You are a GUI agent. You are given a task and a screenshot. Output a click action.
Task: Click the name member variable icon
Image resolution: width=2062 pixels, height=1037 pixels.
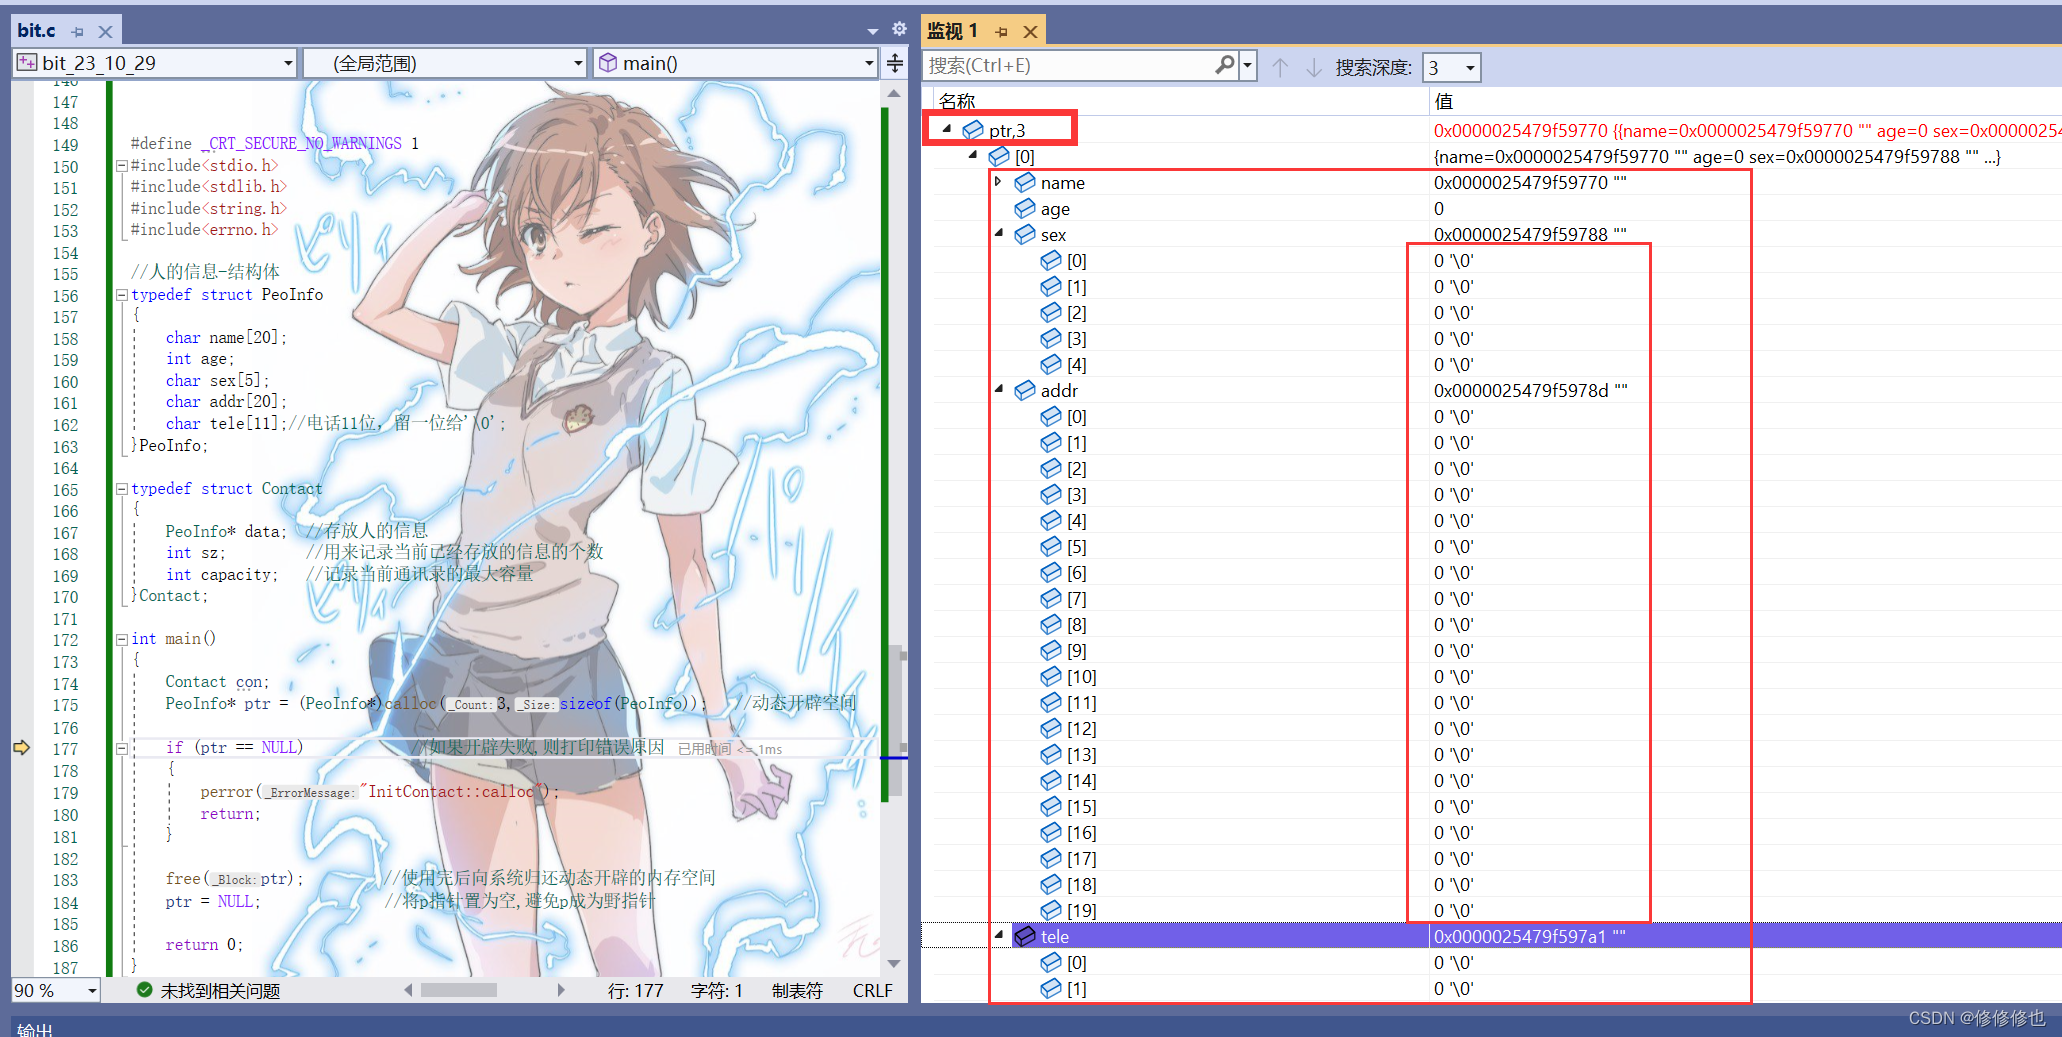pyautogui.click(x=1025, y=182)
